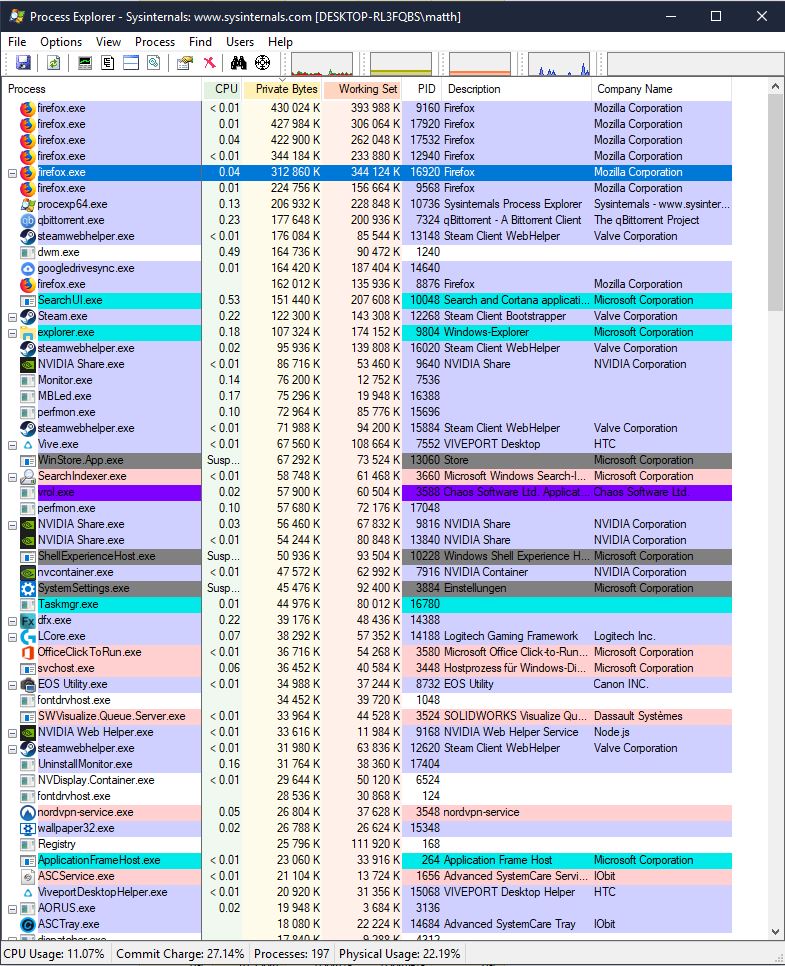The width and height of the screenshot is (785, 966).
Task: Open the Options menu
Action: pos(61,42)
